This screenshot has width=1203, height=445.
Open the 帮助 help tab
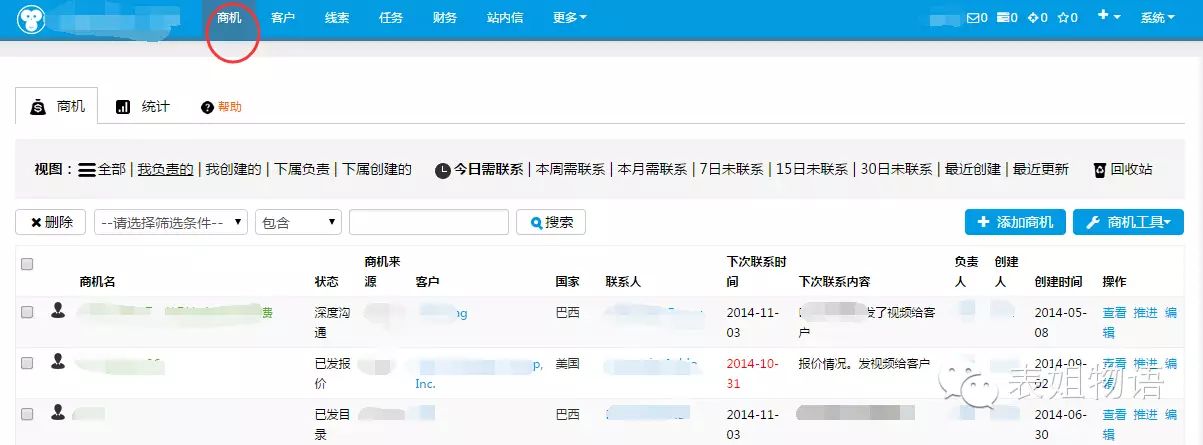tap(221, 107)
